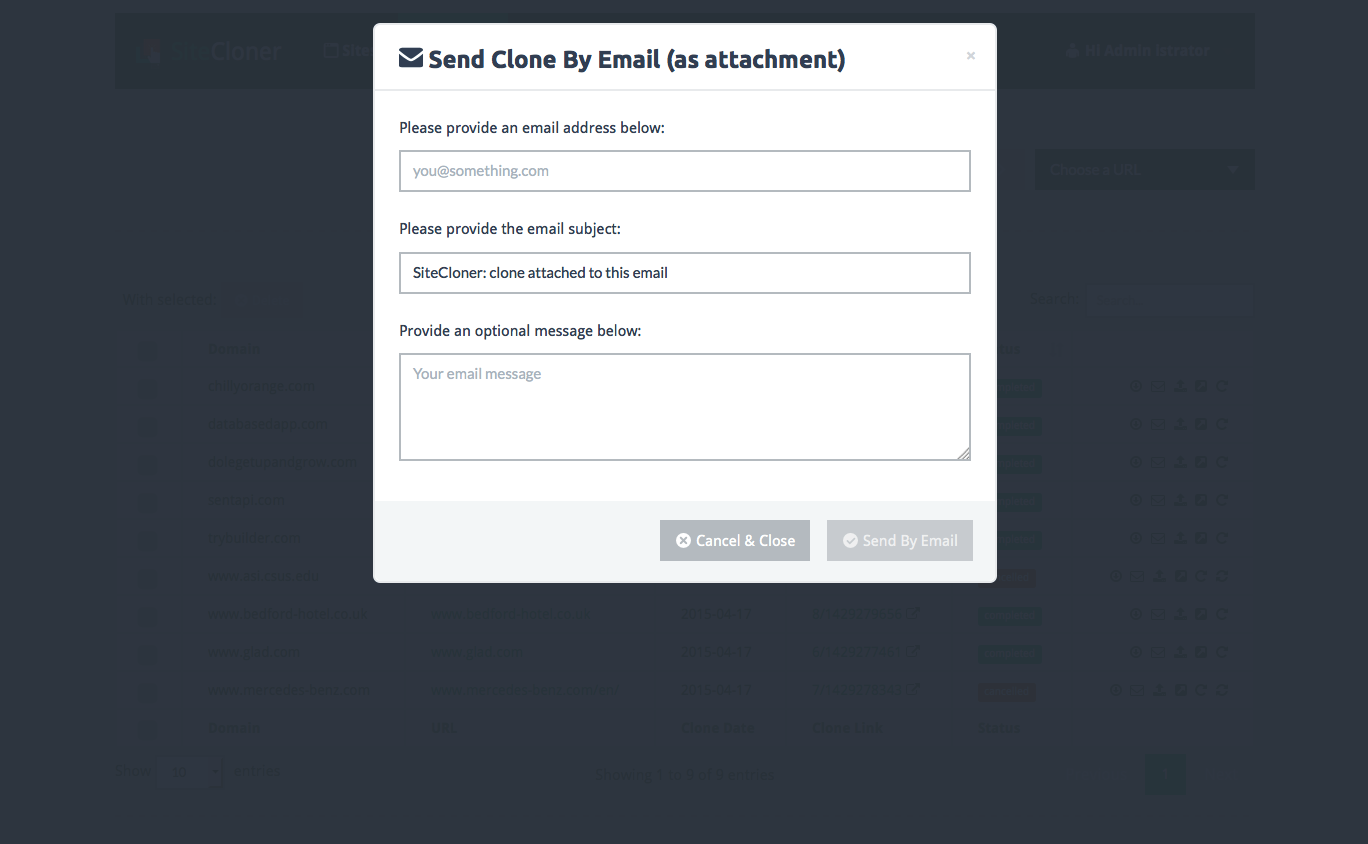The height and width of the screenshot is (844, 1368).
Task: Open the With selected actions dropdown
Action: coord(262,299)
